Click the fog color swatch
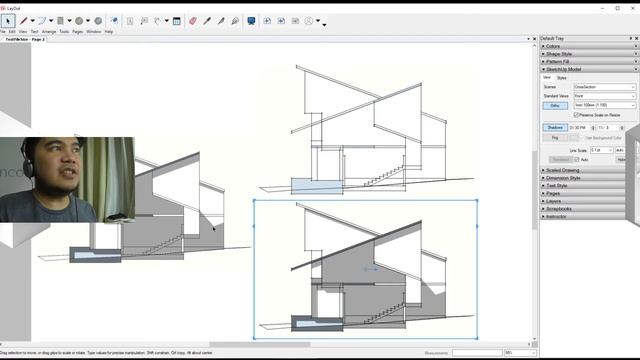This screenshot has width=640, height=360. 574,138
